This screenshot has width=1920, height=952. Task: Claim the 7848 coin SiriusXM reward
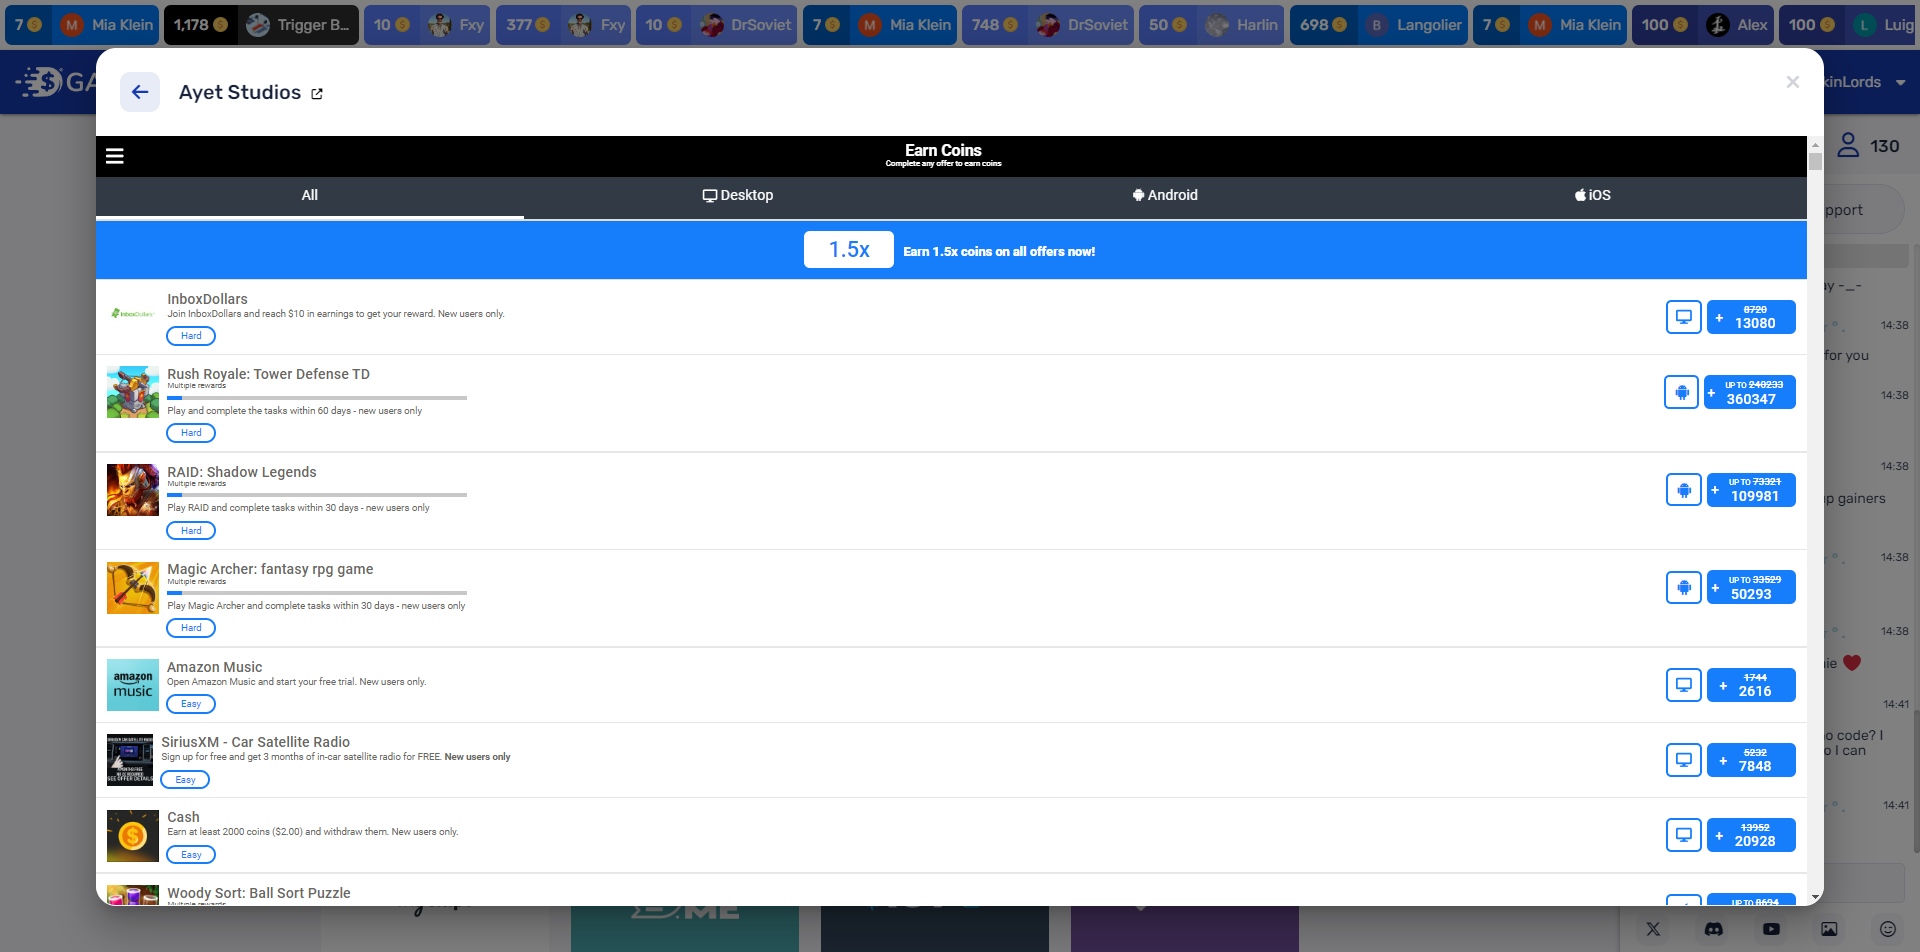pos(1751,760)
